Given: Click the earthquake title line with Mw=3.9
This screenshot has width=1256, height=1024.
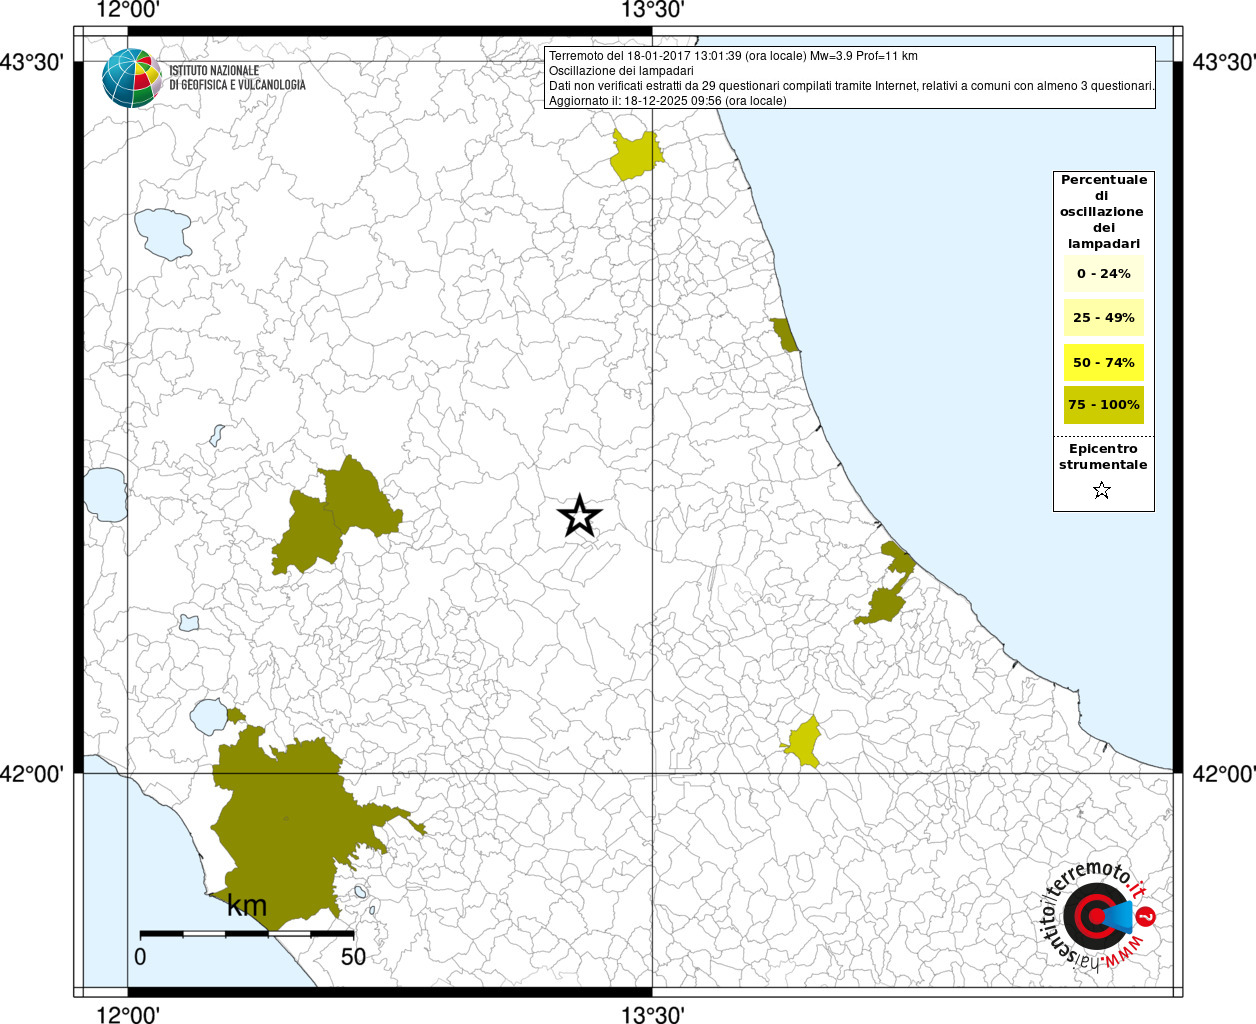Looking at the screenshot, I should point(733,56).
